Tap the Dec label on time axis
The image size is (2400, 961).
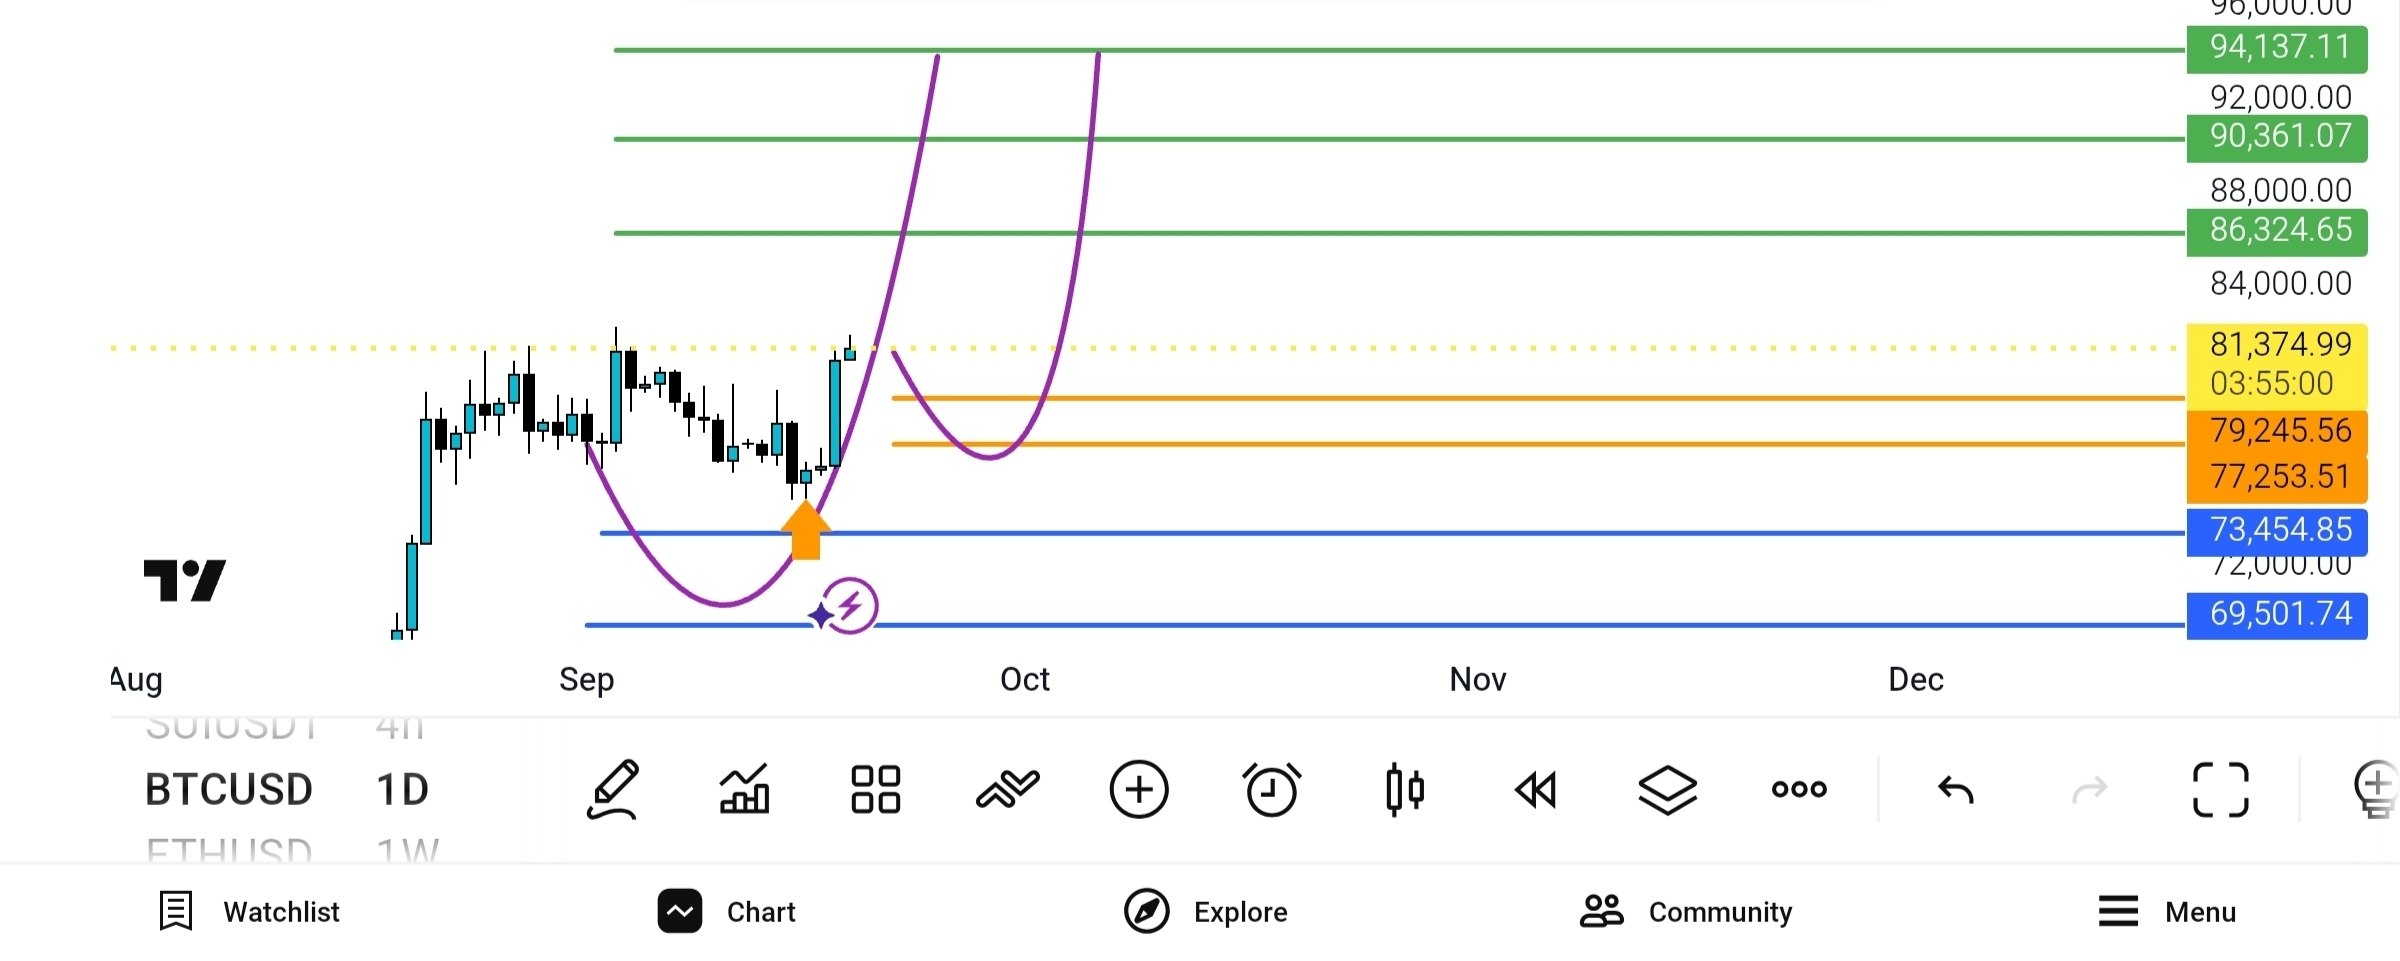tap(1916, 680)
